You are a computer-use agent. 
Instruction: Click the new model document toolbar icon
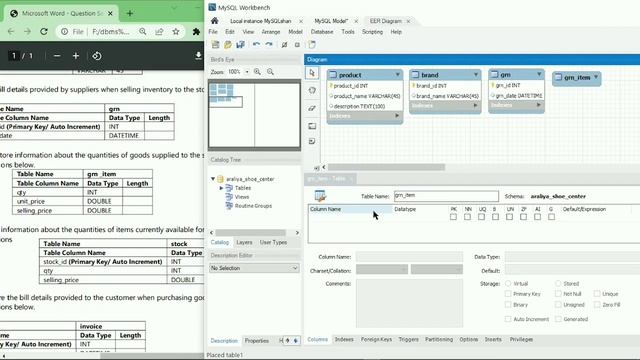(215, 44)
